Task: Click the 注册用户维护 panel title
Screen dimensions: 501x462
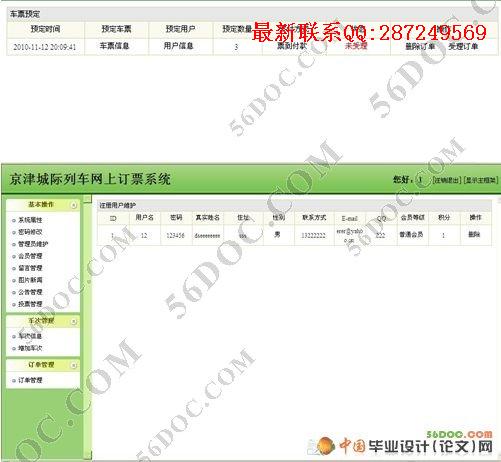Action: [118, 205]
